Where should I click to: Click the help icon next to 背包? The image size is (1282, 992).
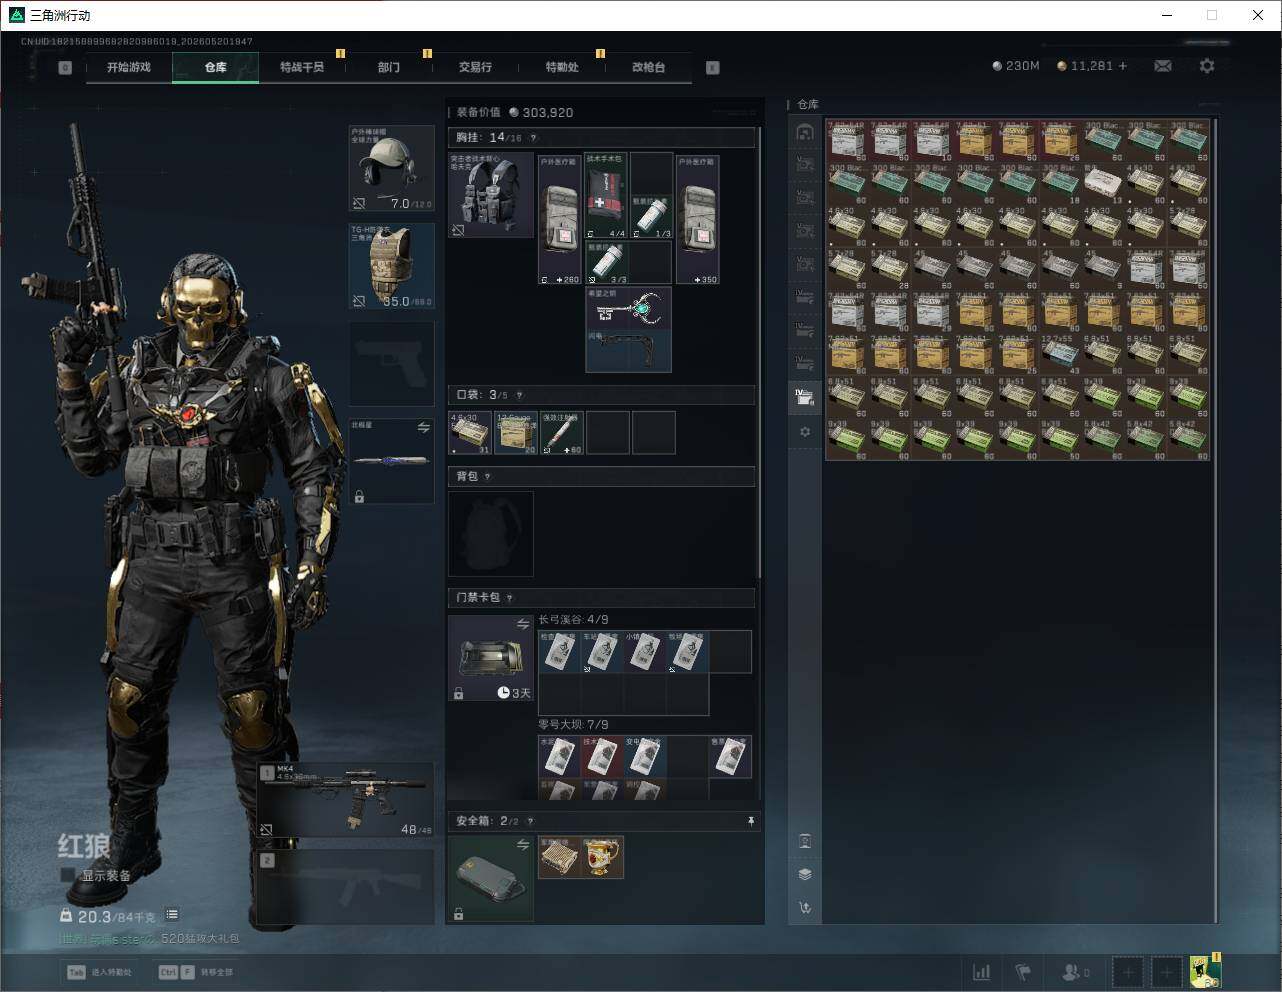click(487, 477)
